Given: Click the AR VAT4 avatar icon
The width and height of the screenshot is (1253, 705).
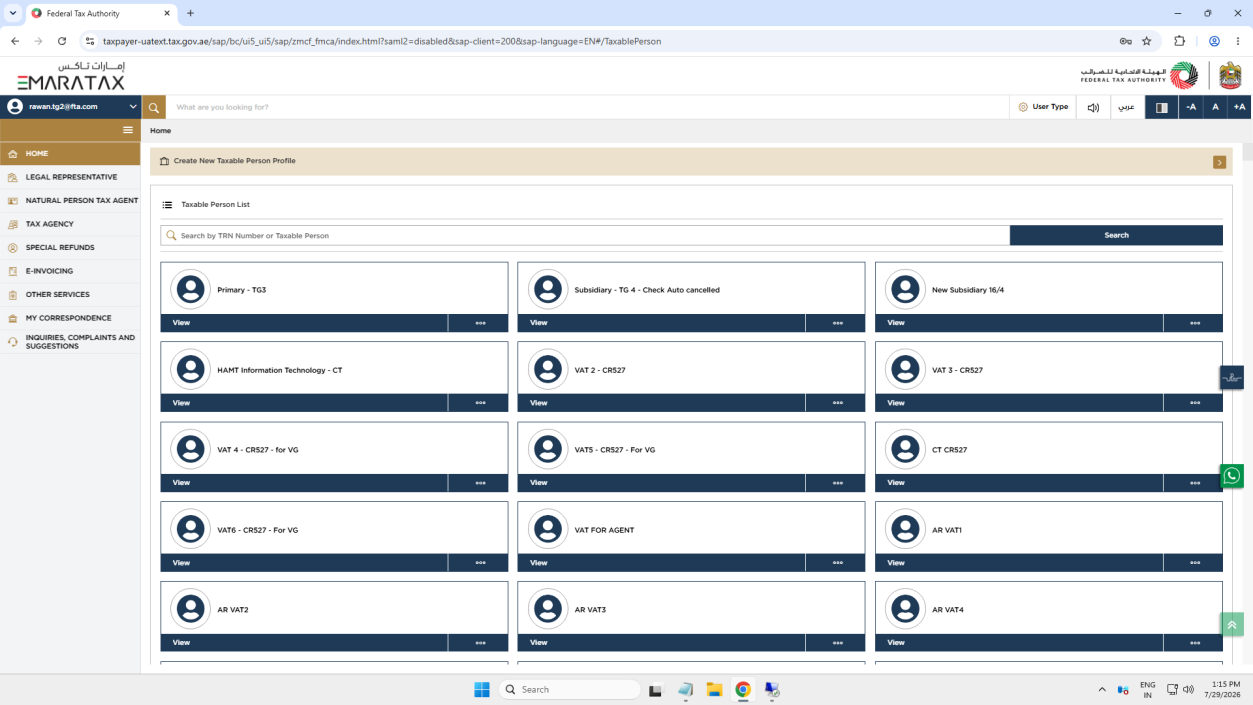Looking at the screenshot, I should click(905, 609).
